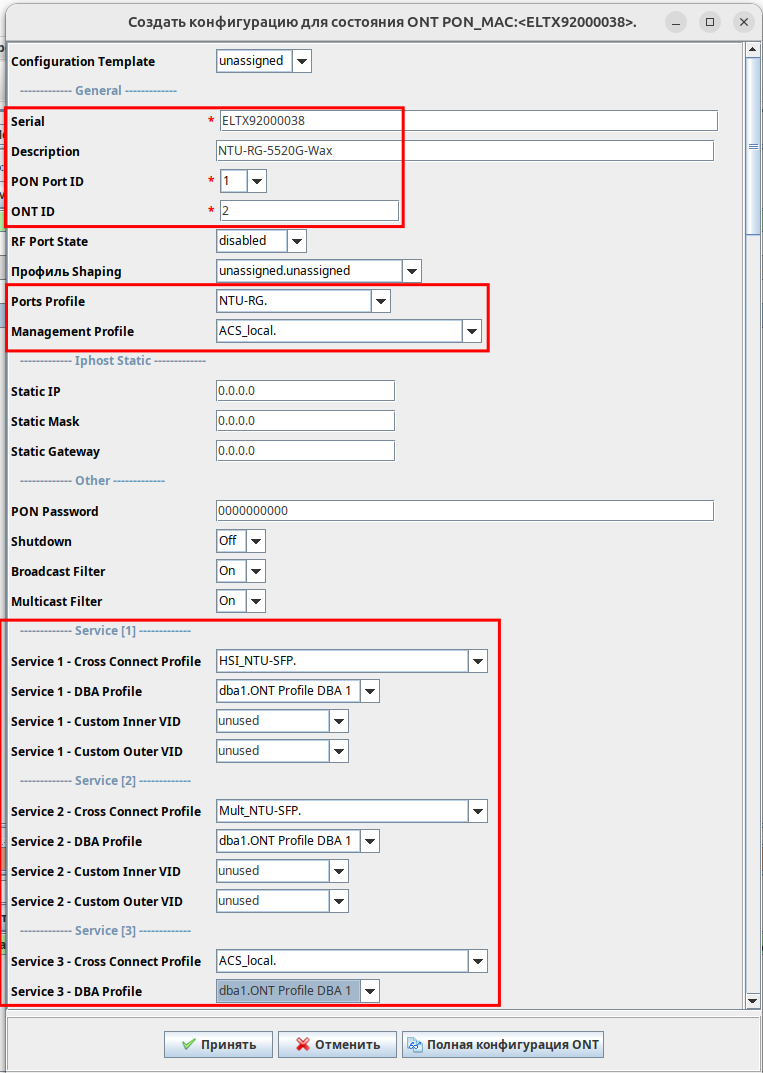Click the ONT ID input field

(x=309, y=211)
